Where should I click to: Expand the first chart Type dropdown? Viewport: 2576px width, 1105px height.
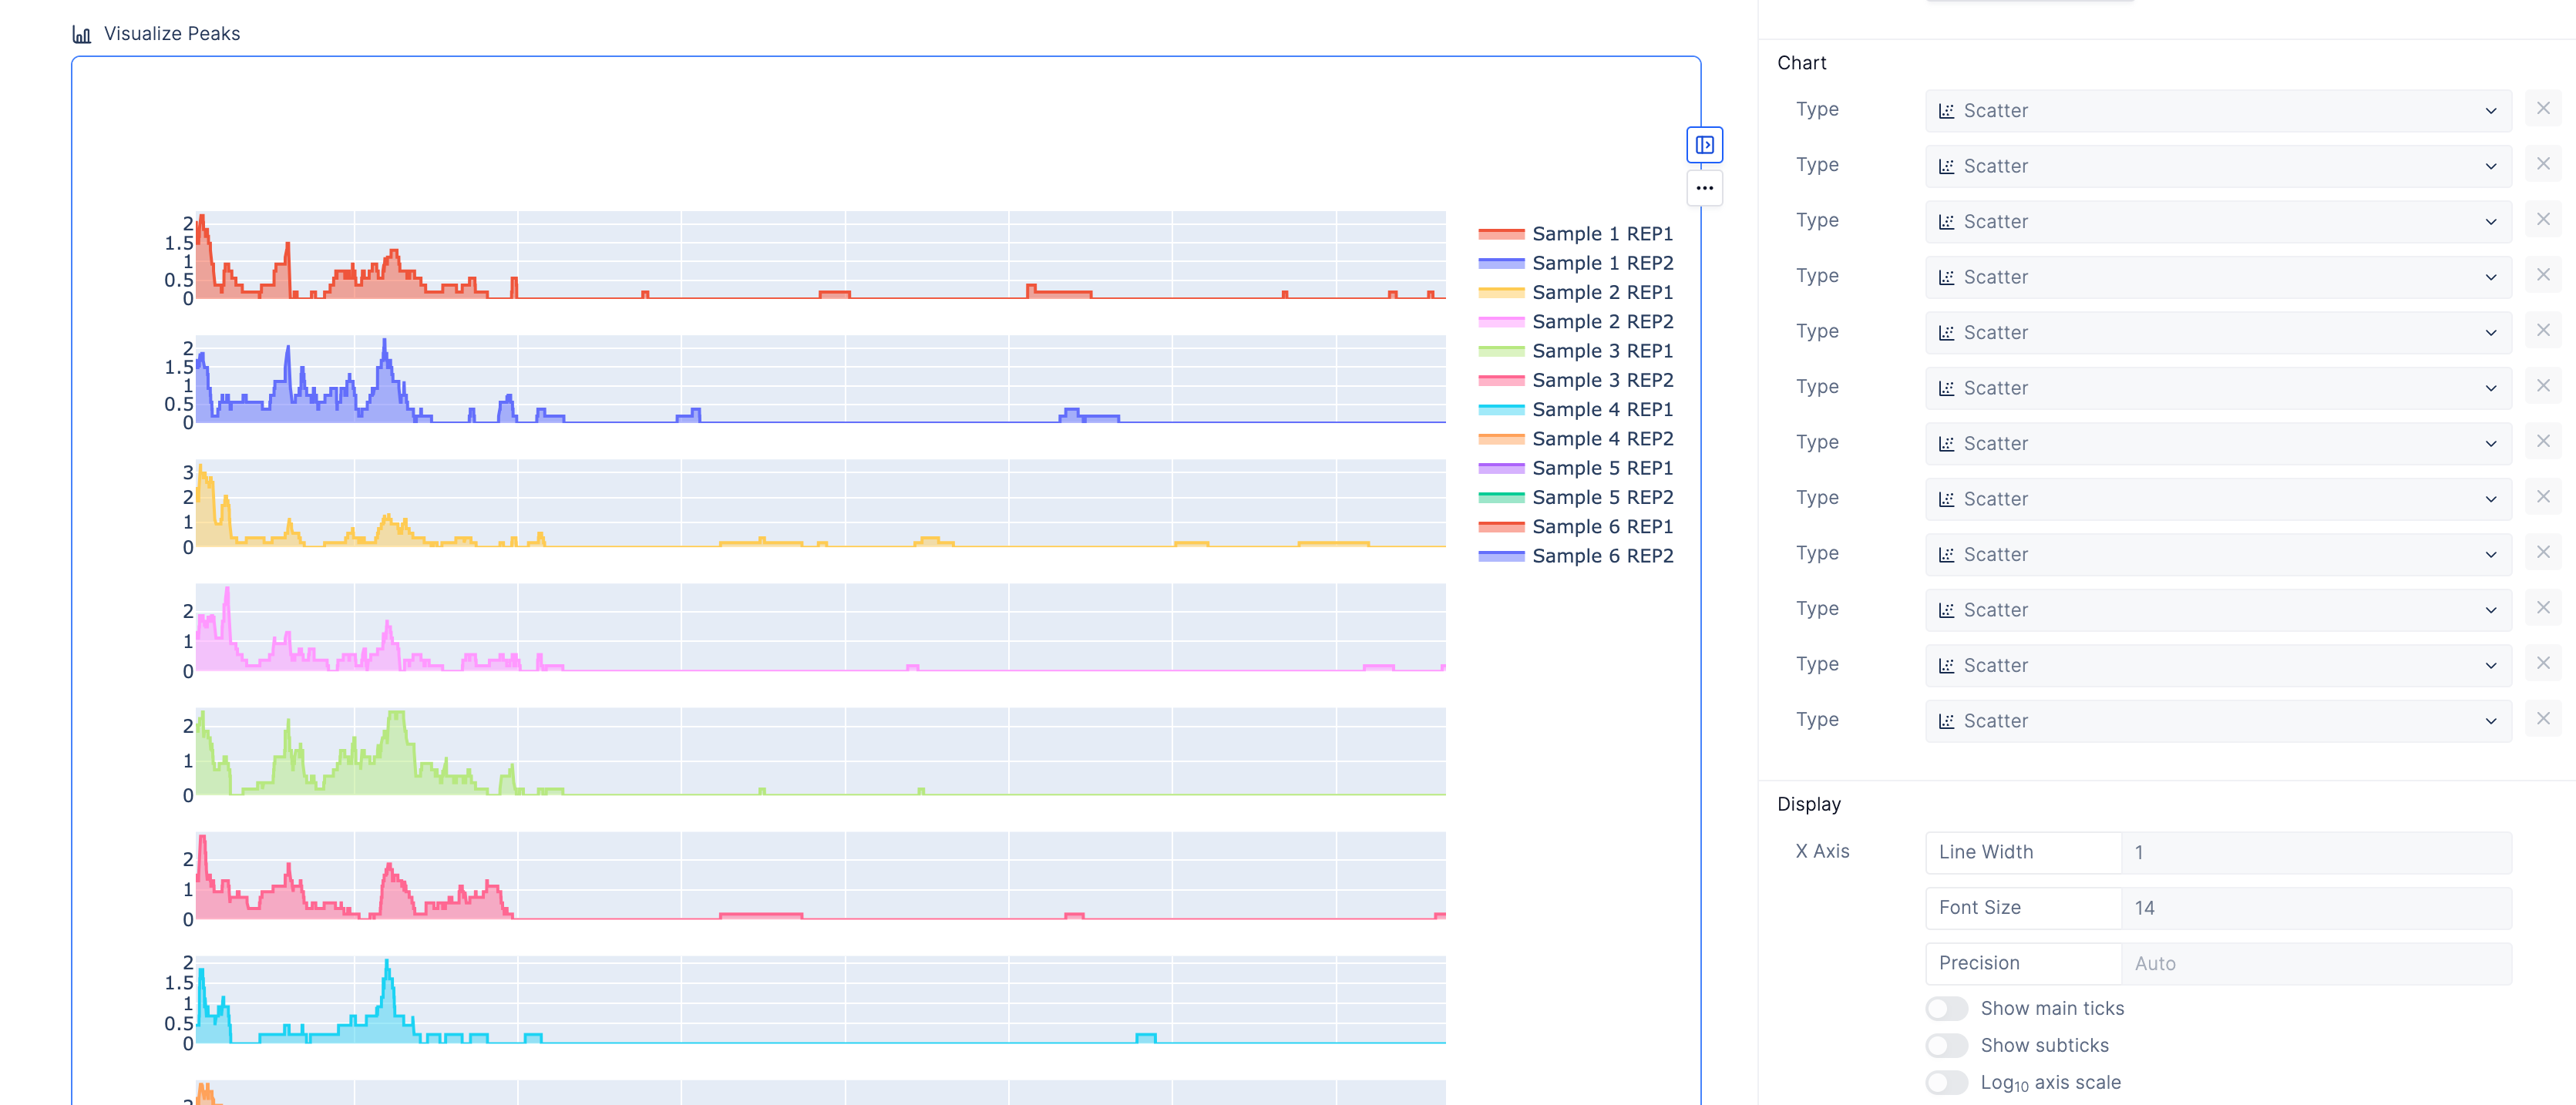[x=2217, y=111]
